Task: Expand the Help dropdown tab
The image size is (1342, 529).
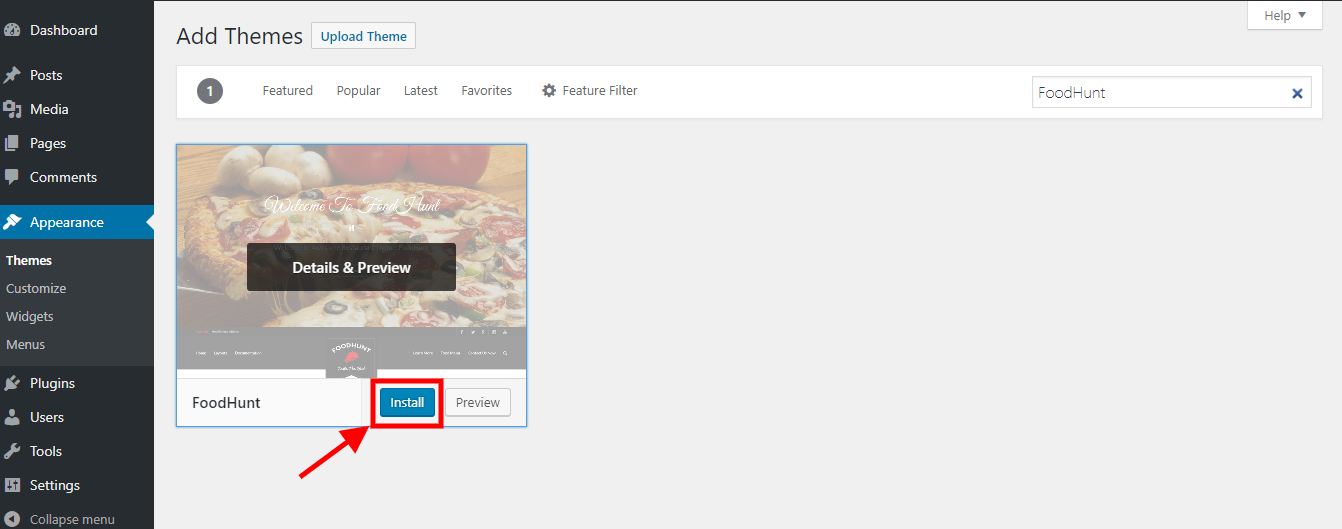Action: click(1285, 15)
